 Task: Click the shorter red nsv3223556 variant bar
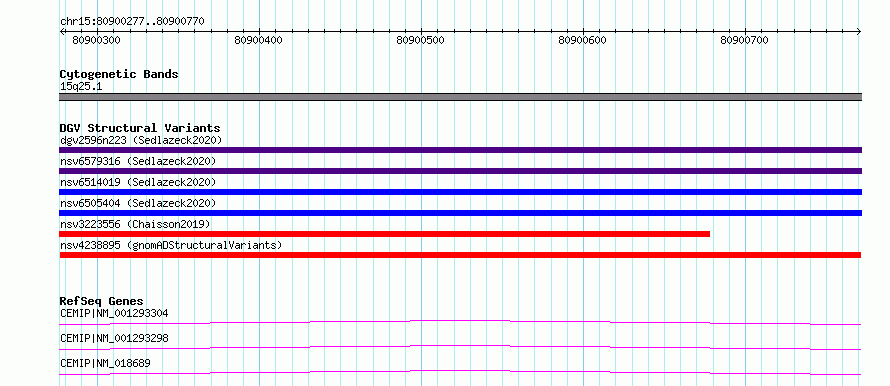click(x=385, y=234)
